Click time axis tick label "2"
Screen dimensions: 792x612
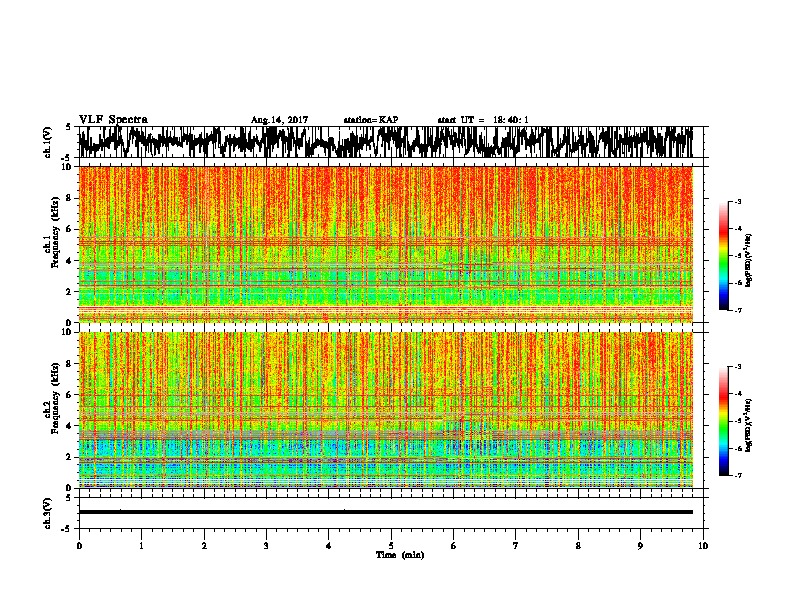point(204,546)
